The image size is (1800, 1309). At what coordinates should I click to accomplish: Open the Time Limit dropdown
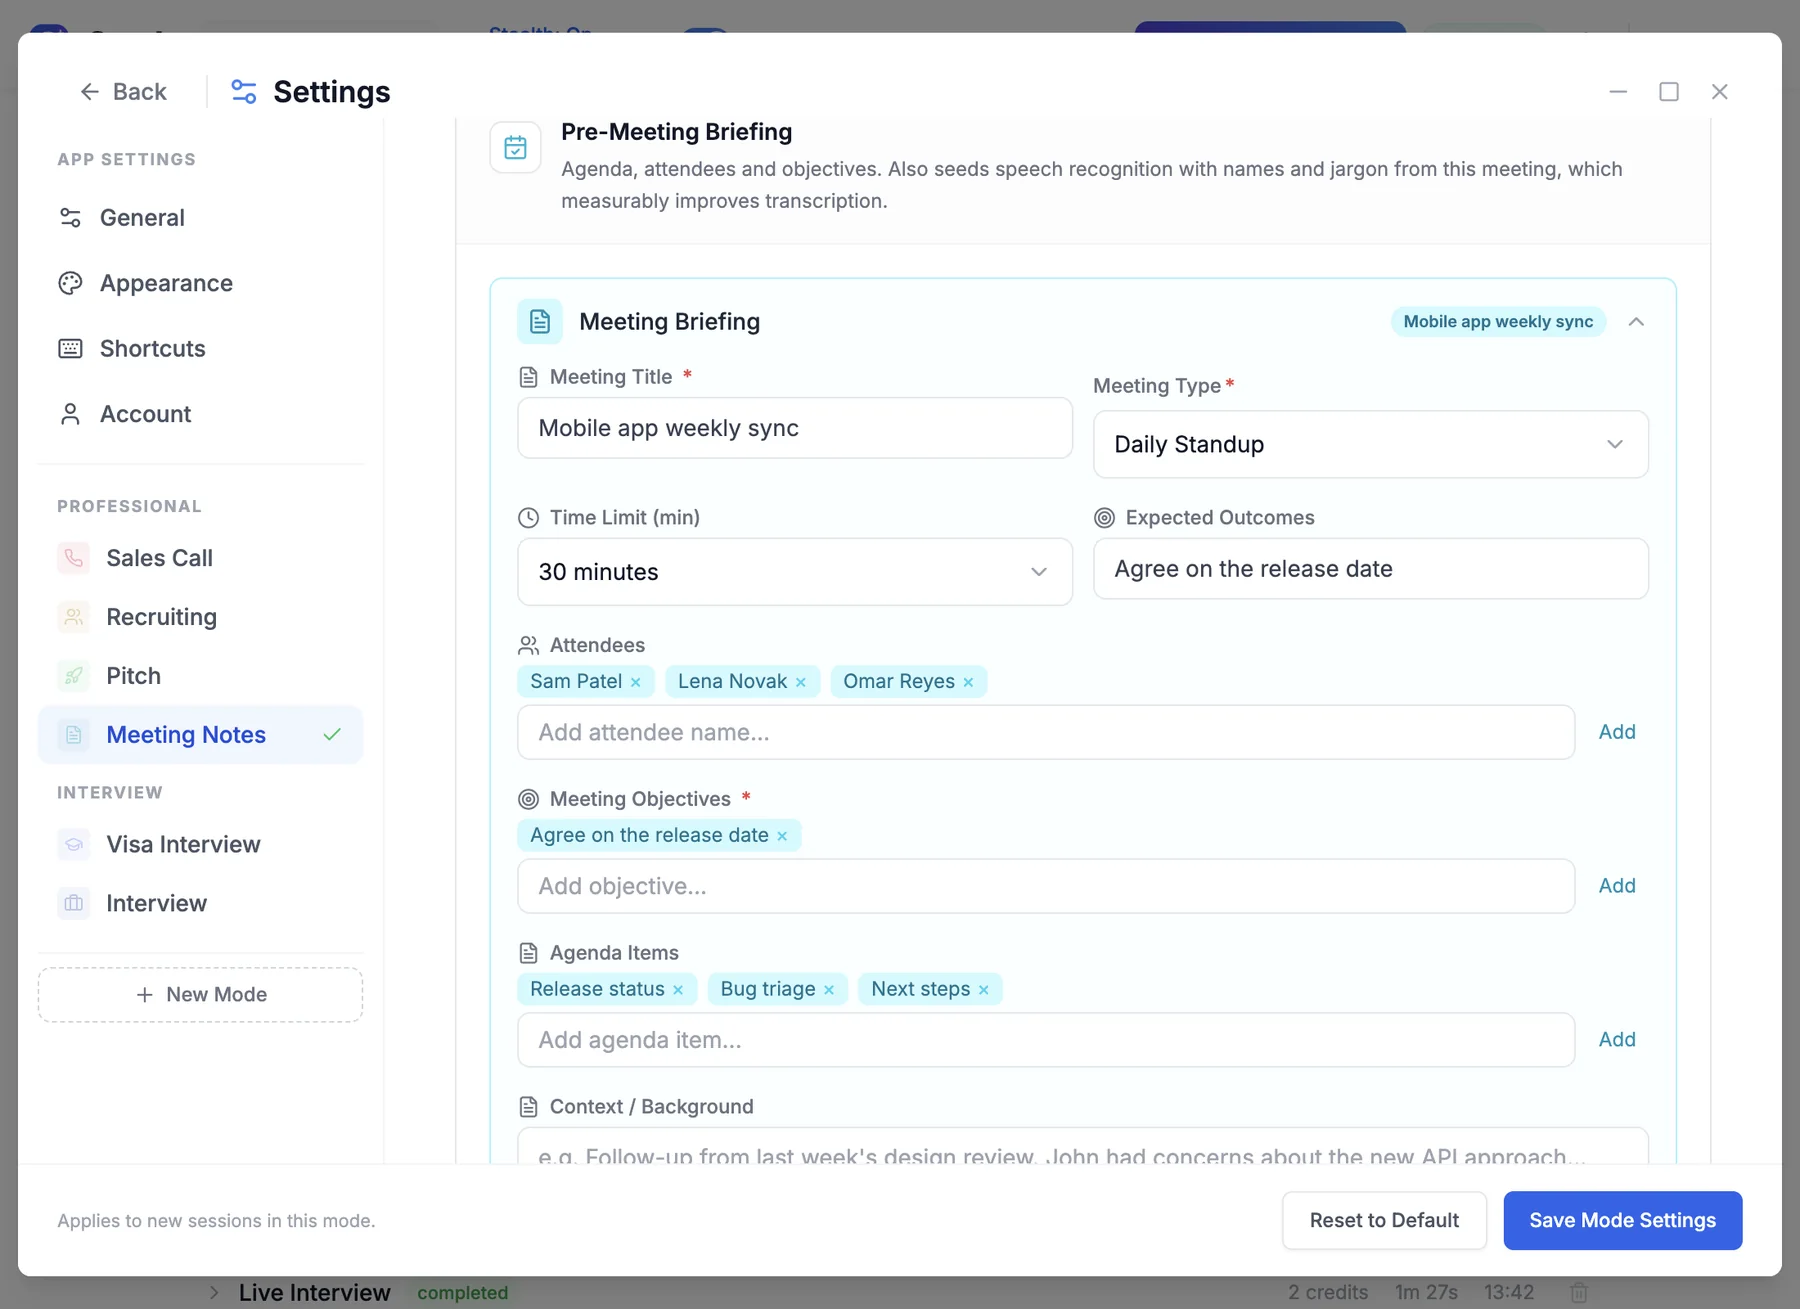(x=795, y=572)
